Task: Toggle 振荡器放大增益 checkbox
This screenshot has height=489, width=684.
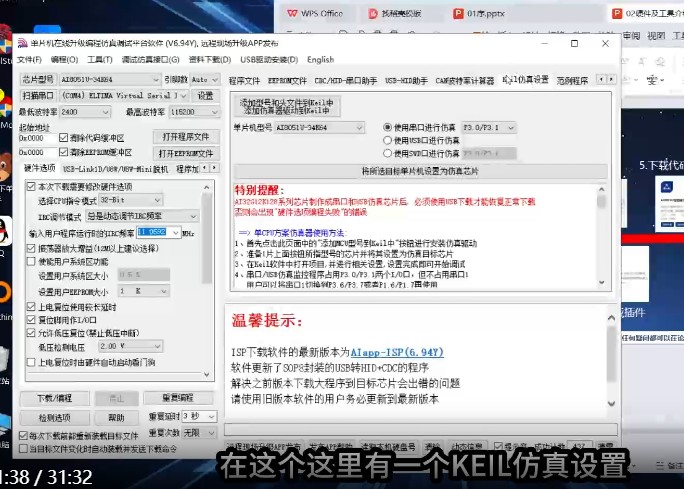Action: pos(31,248)
